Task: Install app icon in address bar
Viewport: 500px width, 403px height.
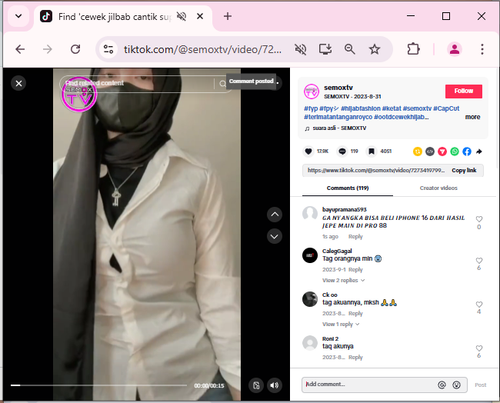Action: tap(325, 49)
